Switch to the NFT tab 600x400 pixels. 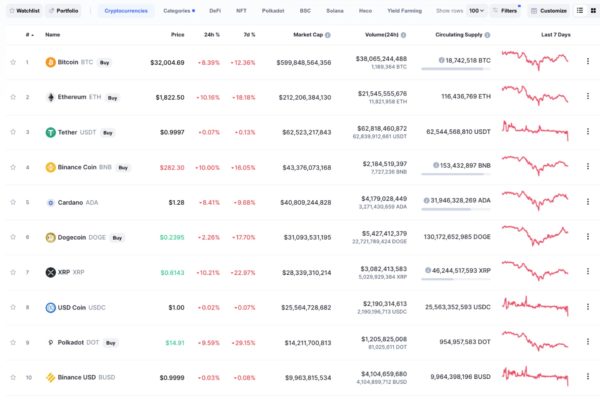(x=241, y=11)
